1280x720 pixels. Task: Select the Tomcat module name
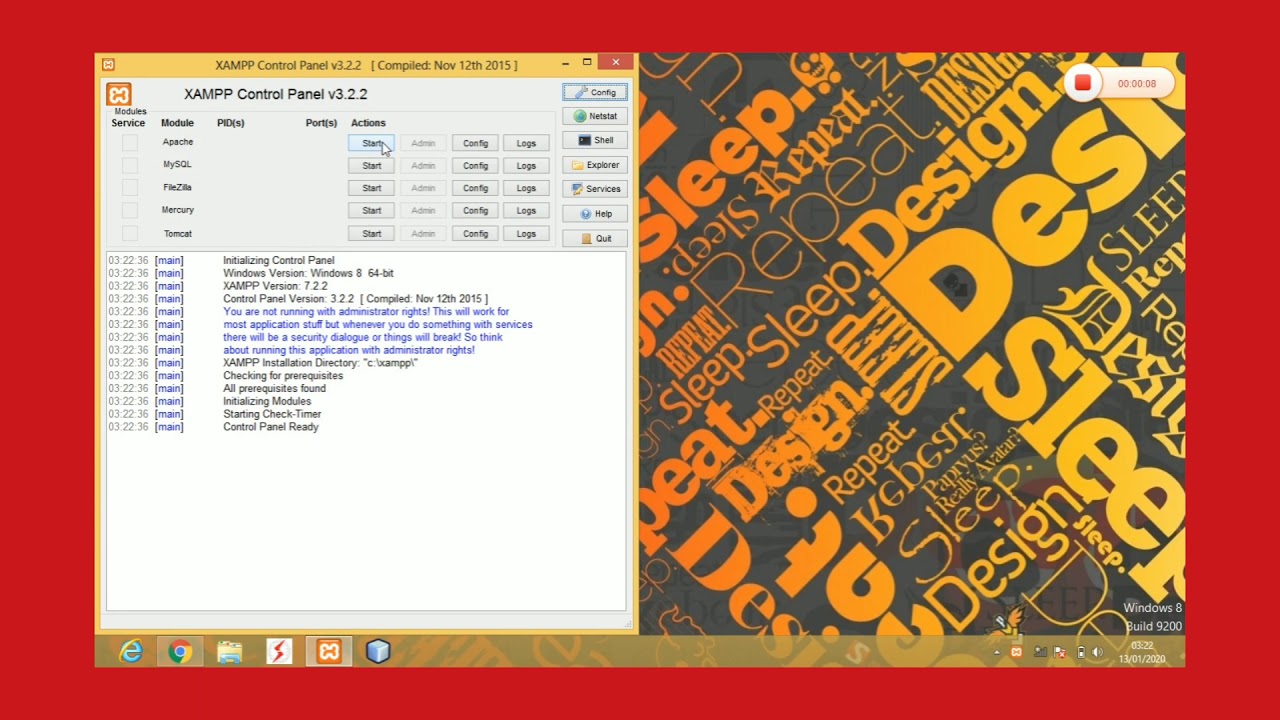point(178,233)
